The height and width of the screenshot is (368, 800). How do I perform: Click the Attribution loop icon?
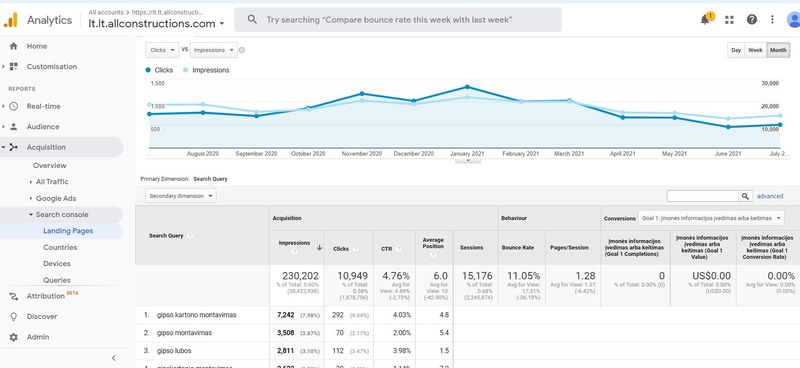[14, 296]
